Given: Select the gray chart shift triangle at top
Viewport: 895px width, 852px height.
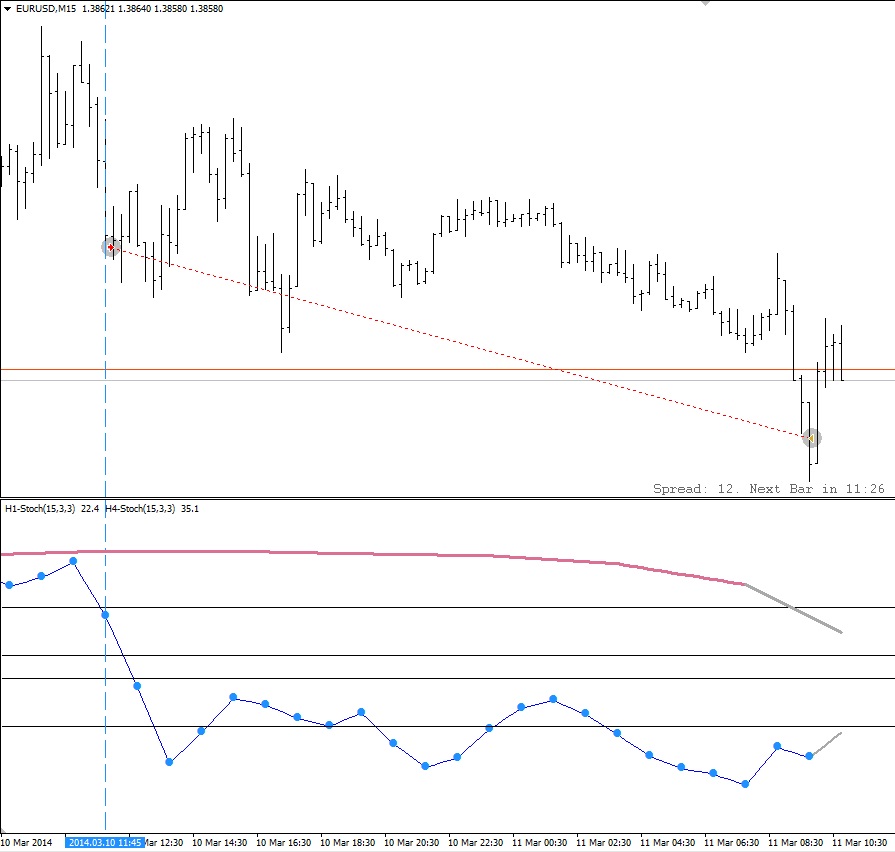Looking at the screenshot, I should [x=705, y=3].
